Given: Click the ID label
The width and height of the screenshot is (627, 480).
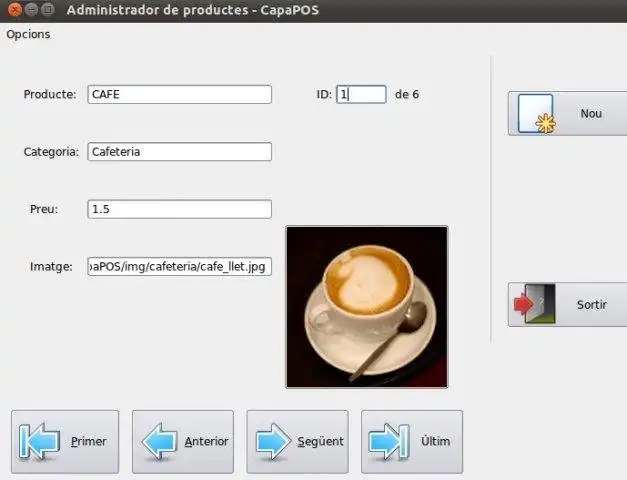Looking at the screenshot, I should pyautogui.click(x=324, y=94).
